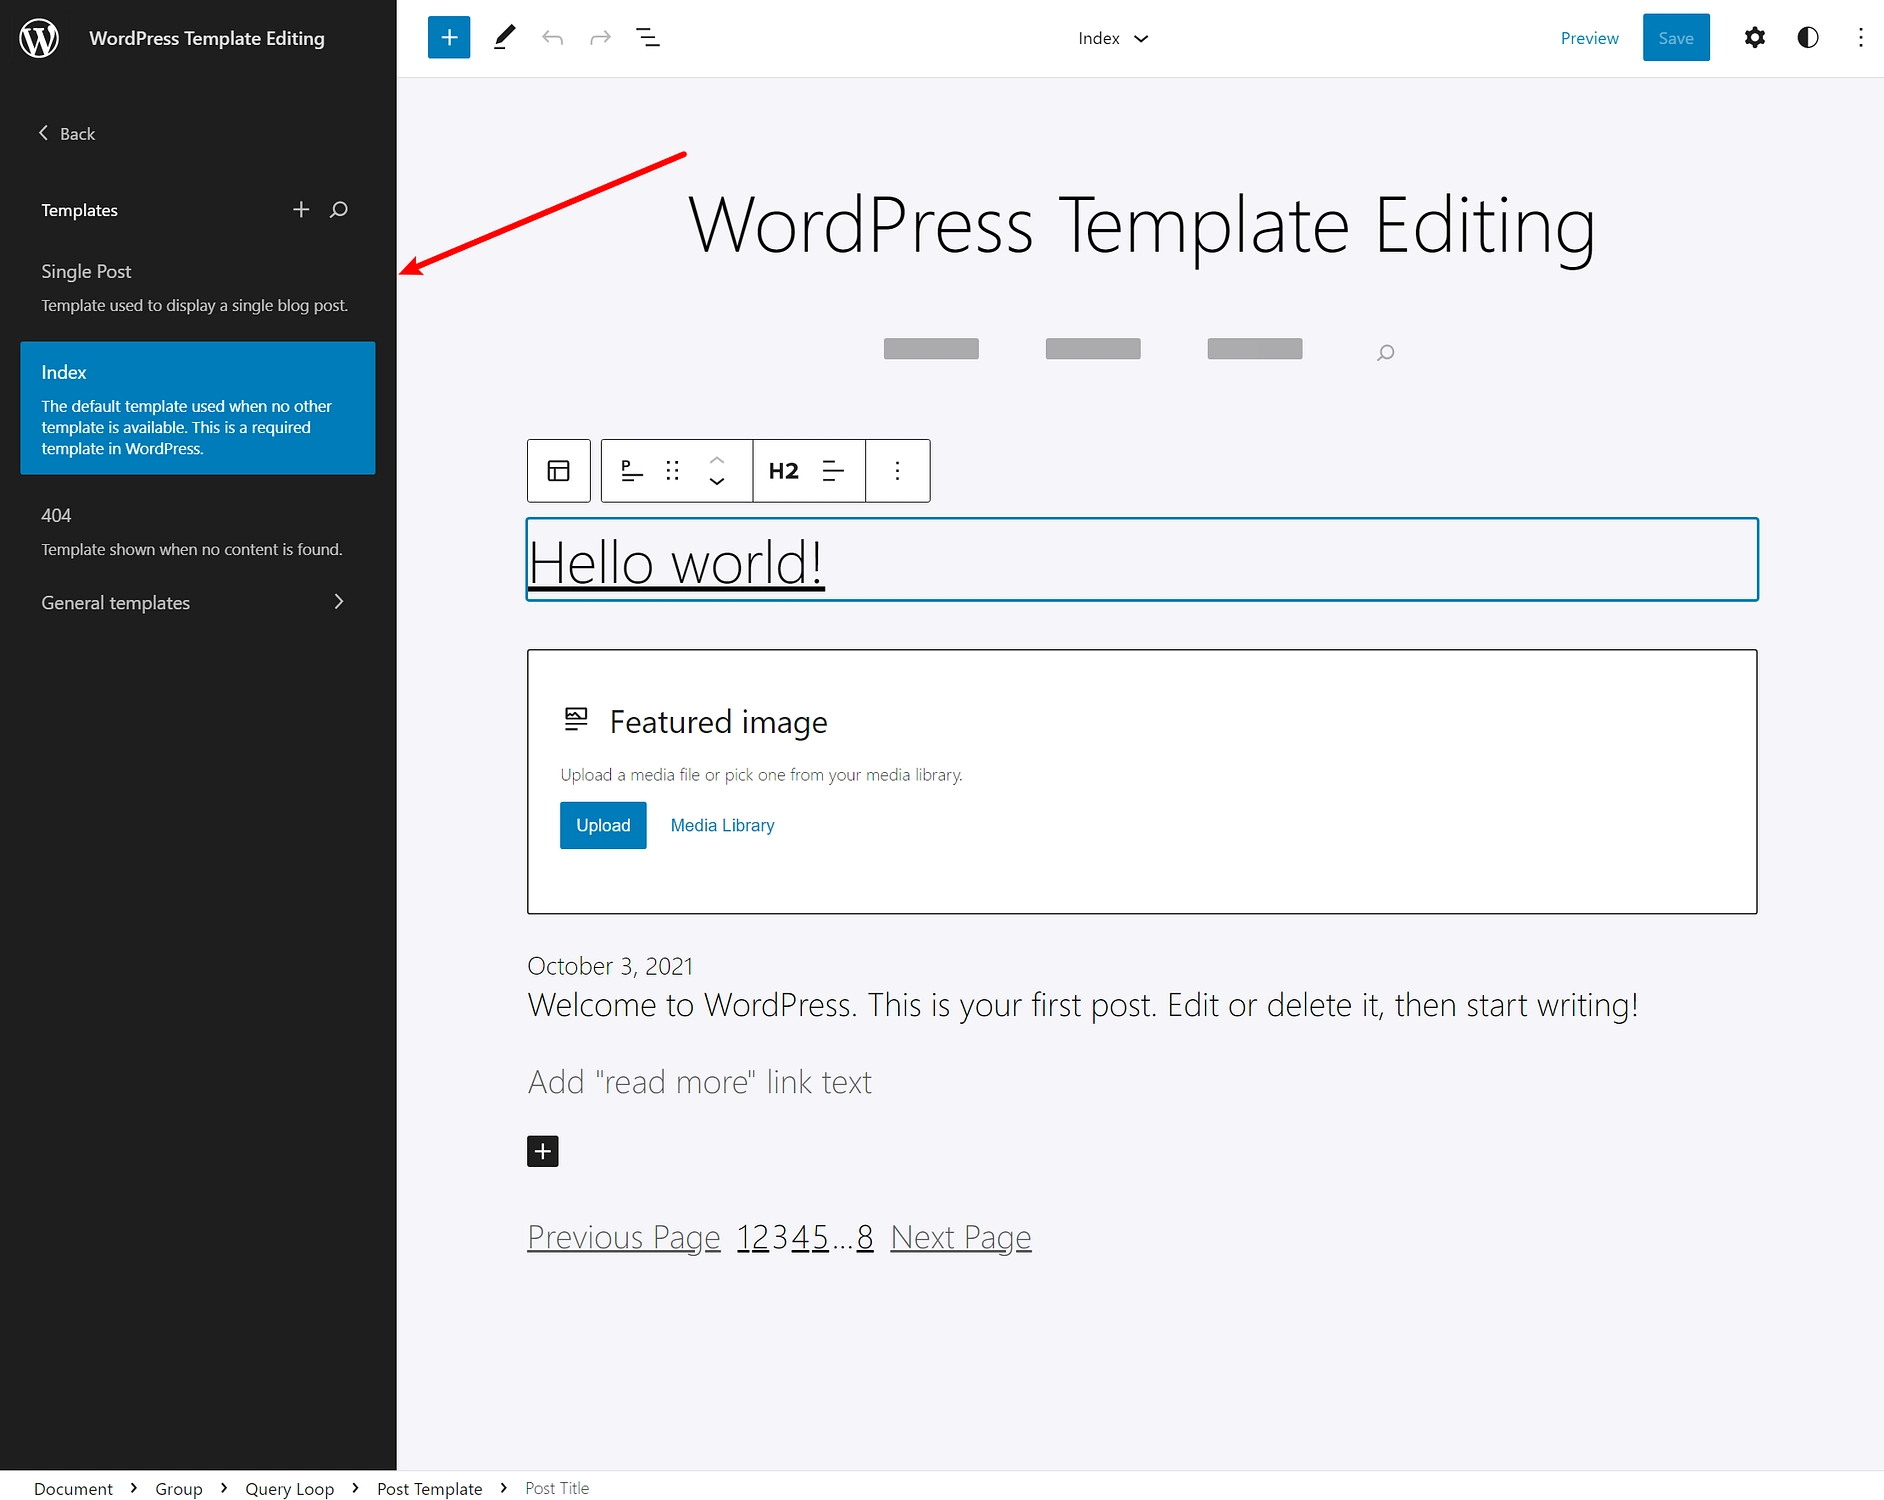Click Templates heading in sidebar
The height and width of the screenshot is (1500, 1884).
coord(79,210)
